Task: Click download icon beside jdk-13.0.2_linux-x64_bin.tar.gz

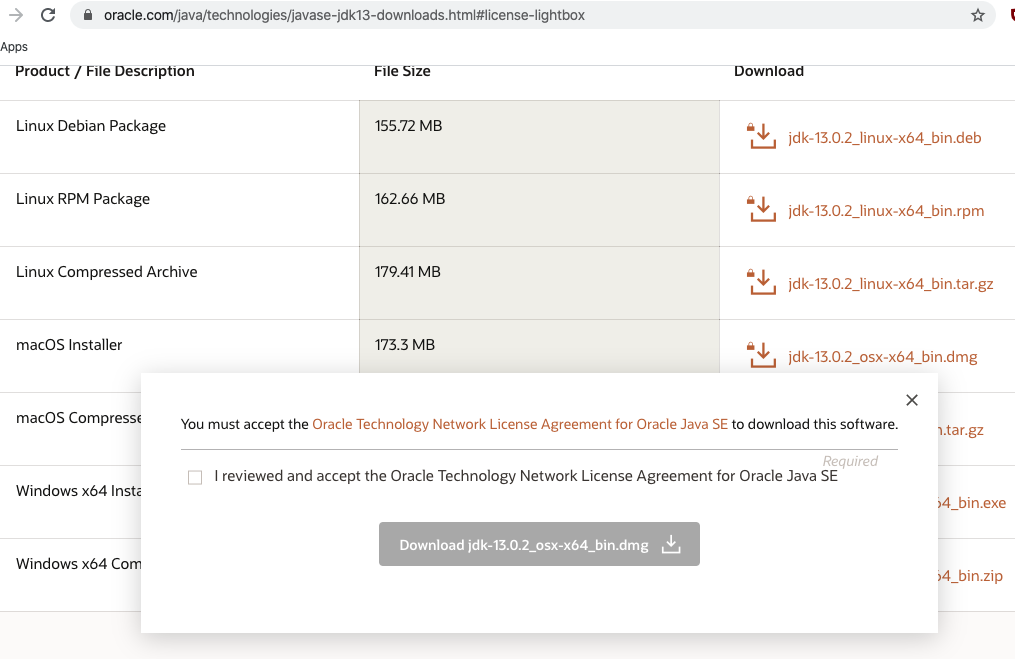Action: point(762,283)
